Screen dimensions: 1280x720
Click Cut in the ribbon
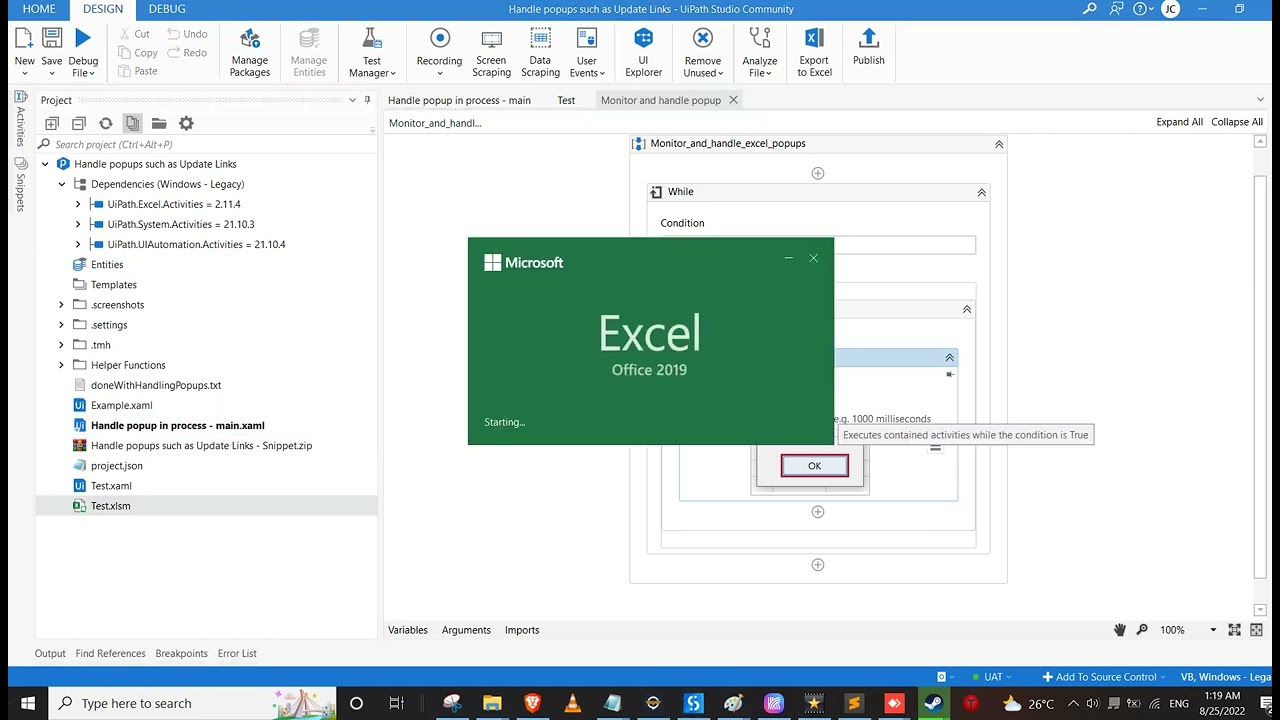(x=134, y=34)
